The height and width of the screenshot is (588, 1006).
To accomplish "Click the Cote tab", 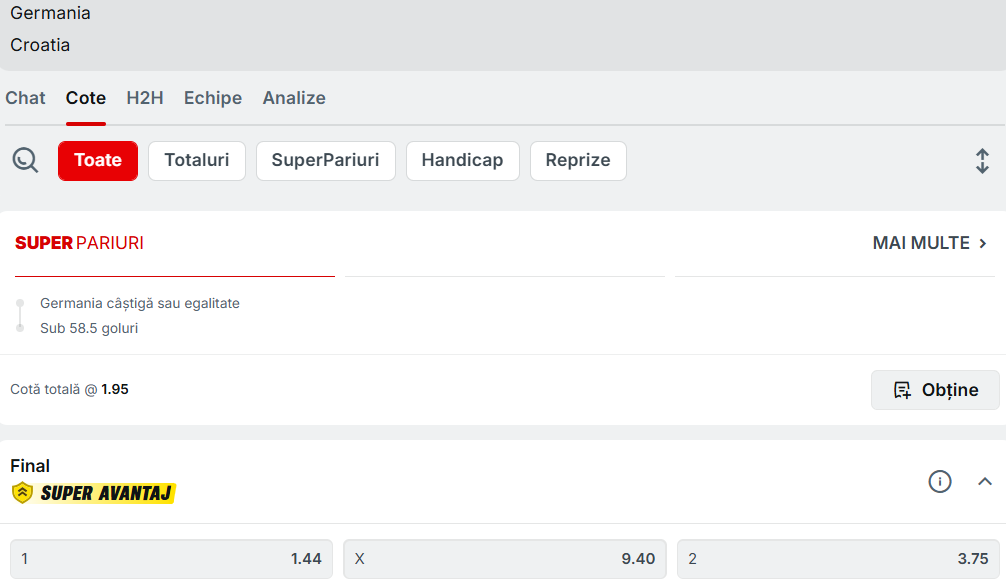I will (86, 98).
